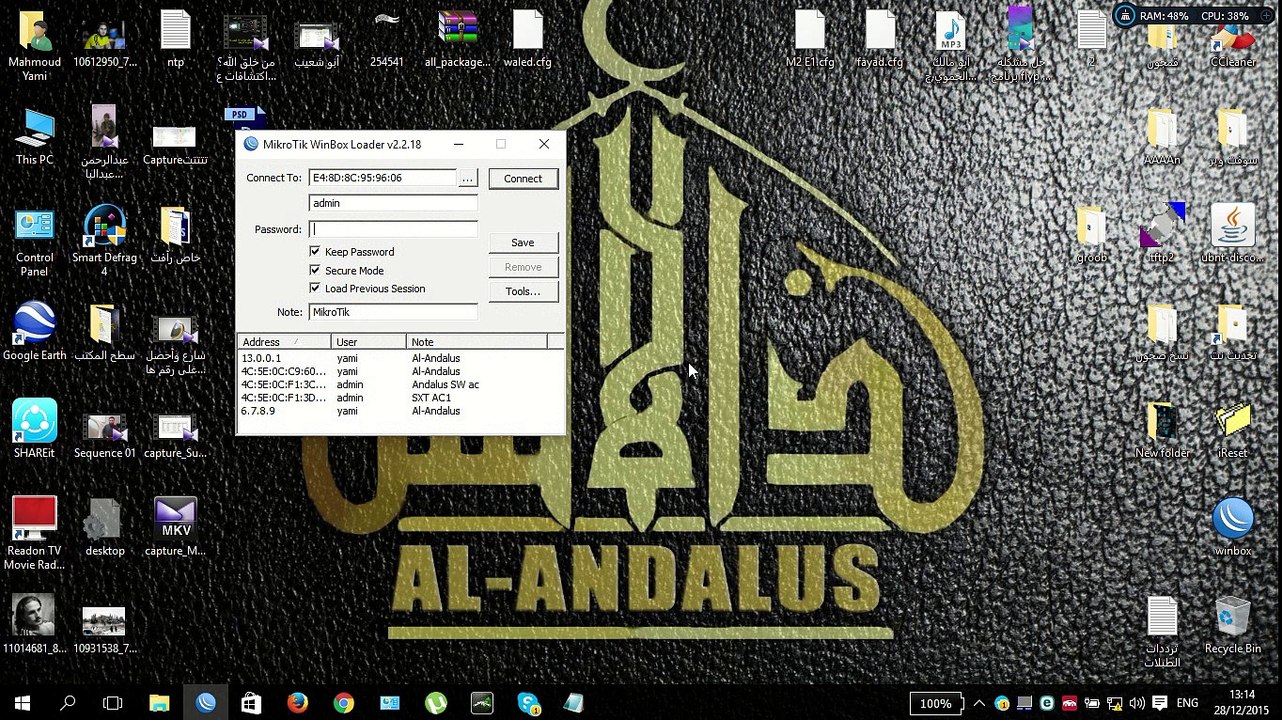Switch to WinBox taskbar button
1282x720 pixels.
(x=206, y=703)
